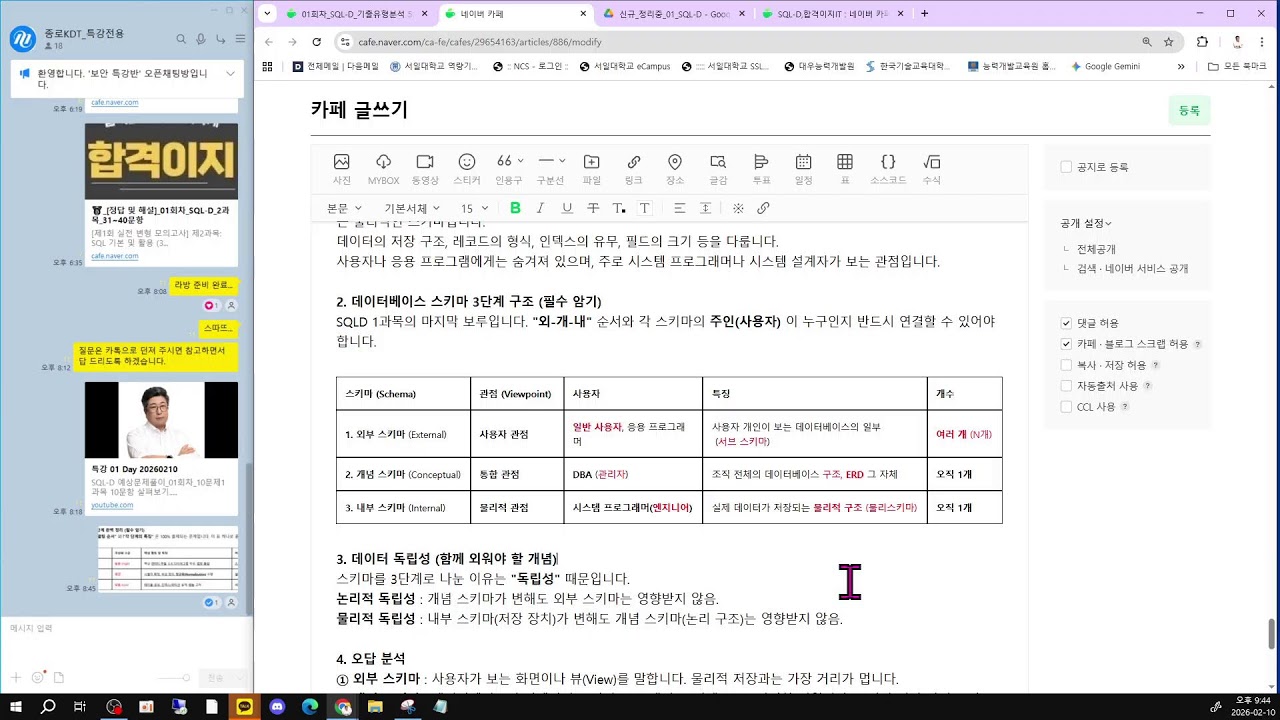Screen dimensions: 1280x720
Task: Open chat window hamburger menu
Action: tap(240, 39)
